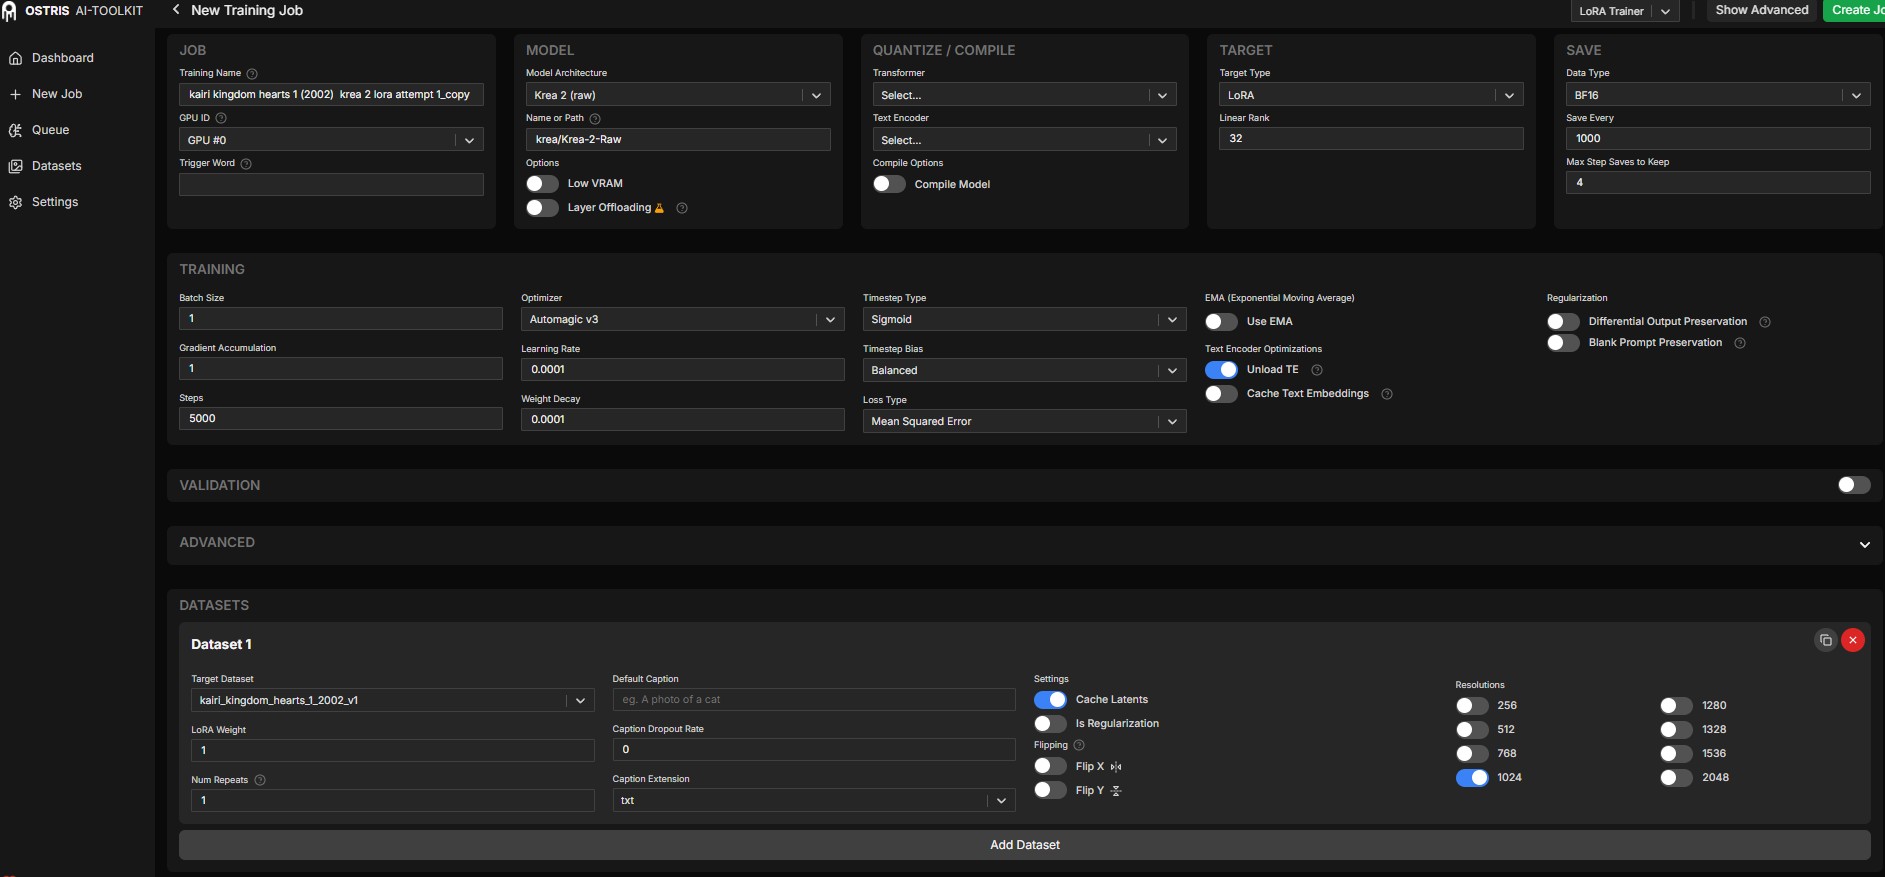The width and height of the screenshot is (1885, 877).
Task: Enable Flip Y switch
Action: click(x=1050, y=790)
